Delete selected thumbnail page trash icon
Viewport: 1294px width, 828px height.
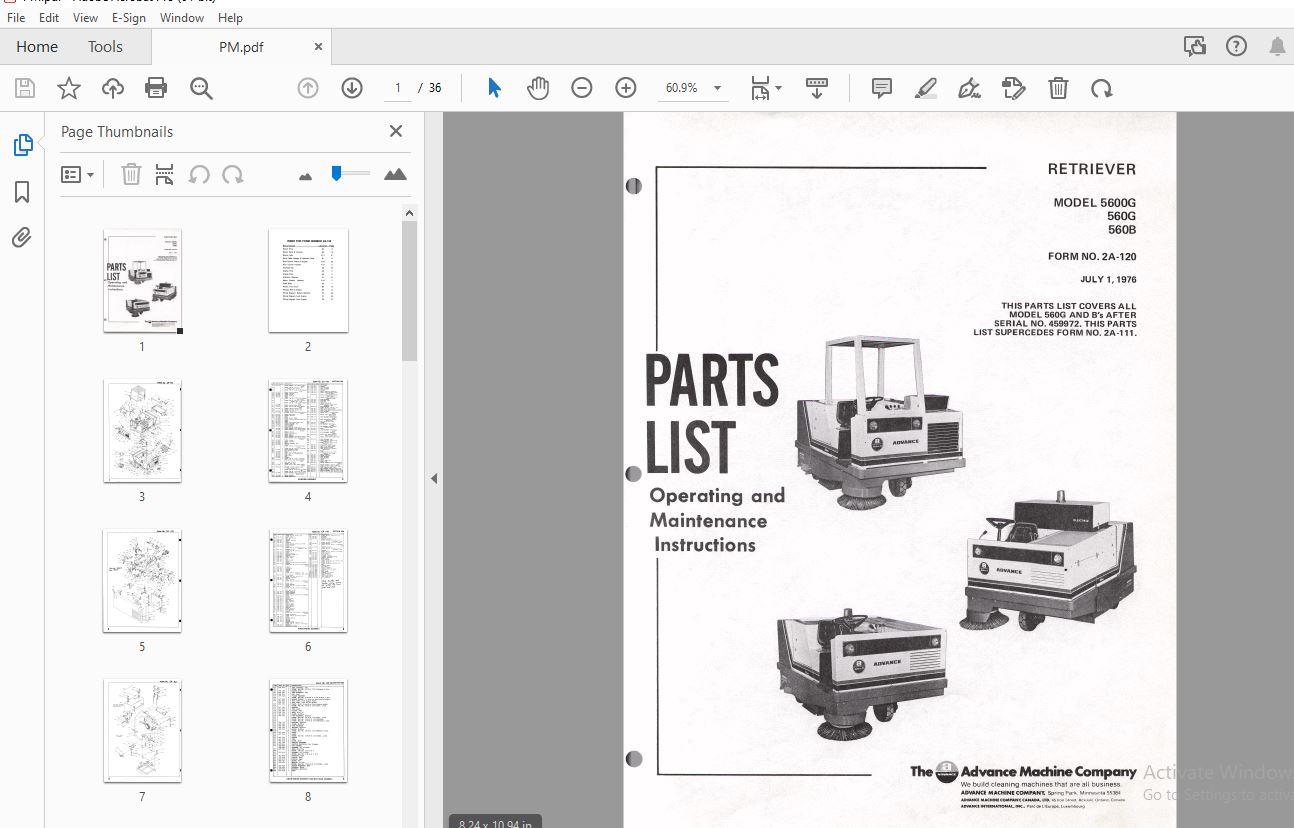coord(131,174)
